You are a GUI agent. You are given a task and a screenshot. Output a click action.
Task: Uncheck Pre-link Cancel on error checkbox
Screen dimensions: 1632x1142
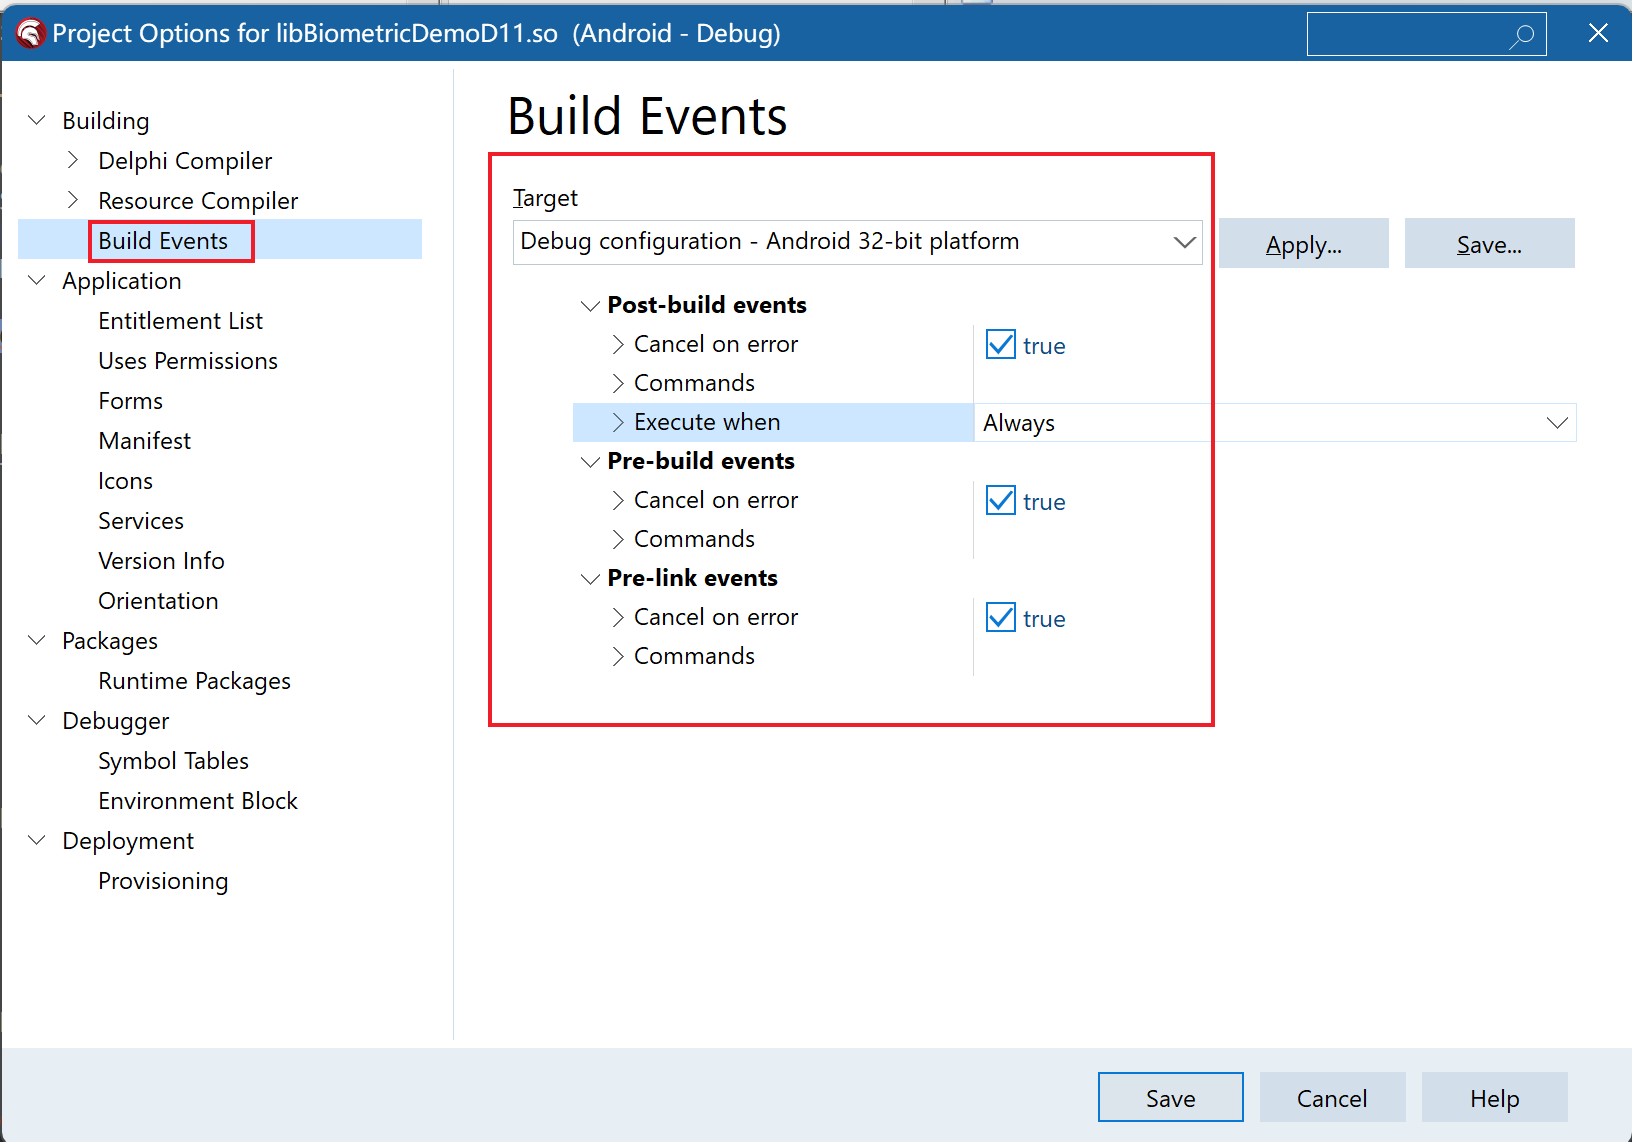click(1001, 617)
